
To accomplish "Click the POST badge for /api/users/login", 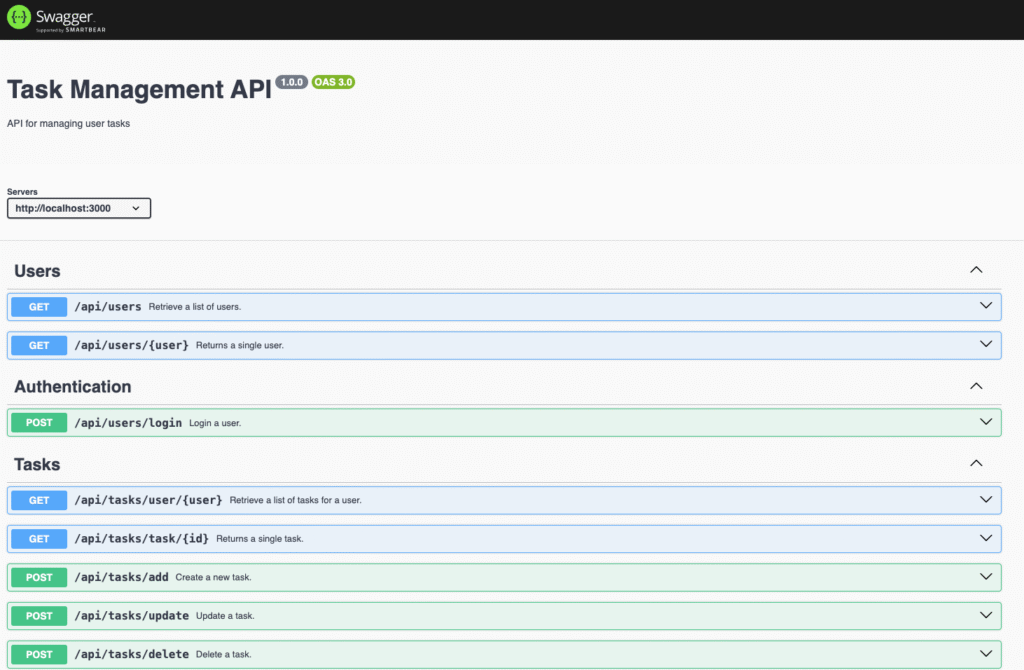I will 39,423.
